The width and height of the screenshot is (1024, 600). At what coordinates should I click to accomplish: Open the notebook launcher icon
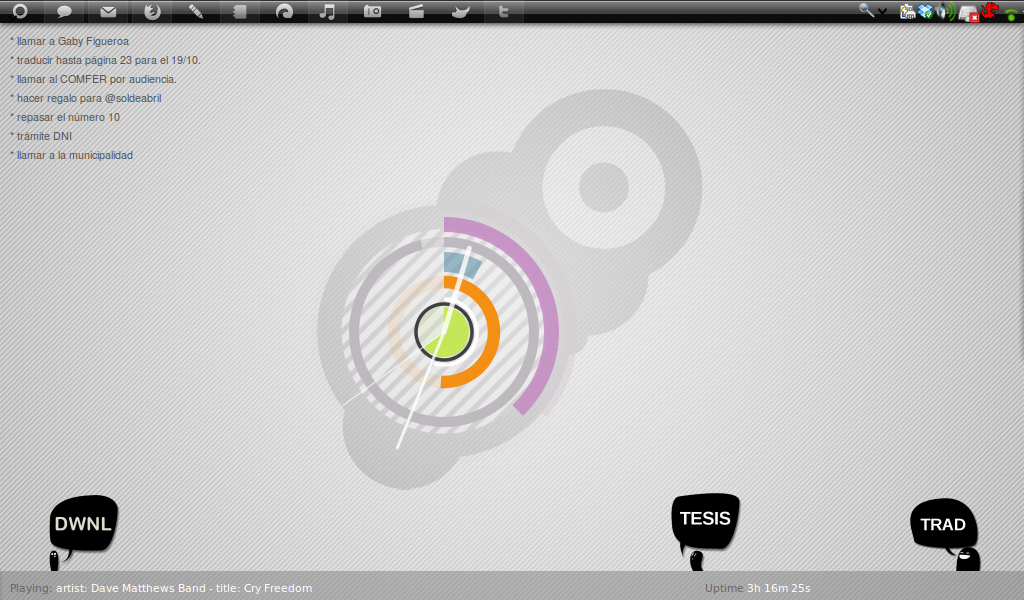point(240,12)
